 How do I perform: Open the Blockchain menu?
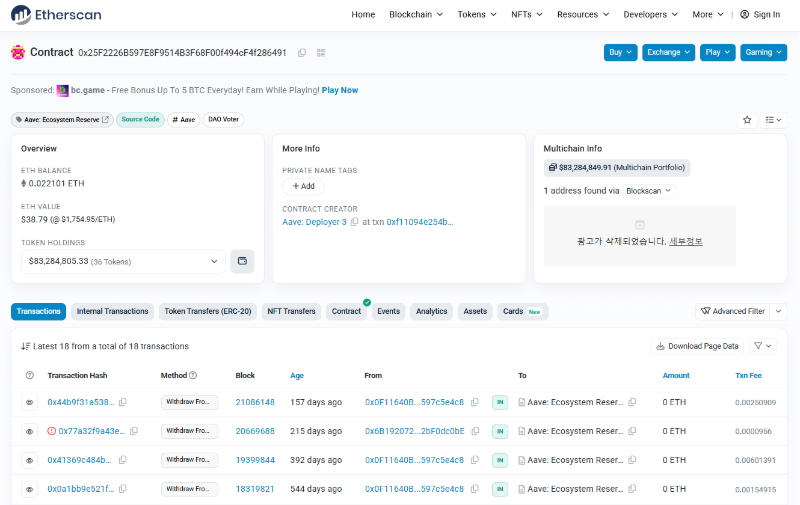[x=416, y=14]
